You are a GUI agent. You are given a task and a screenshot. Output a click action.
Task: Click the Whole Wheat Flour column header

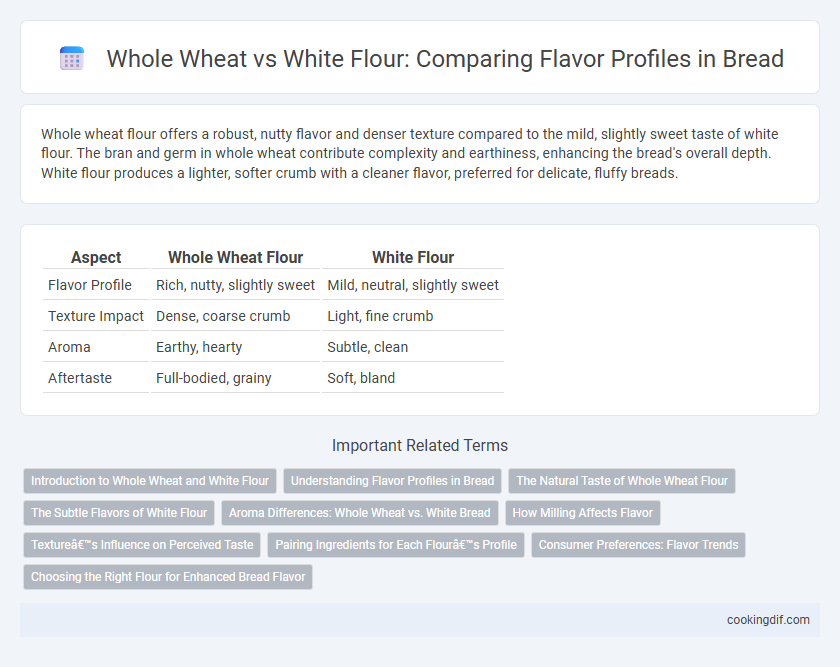click(x=235, y=257)
